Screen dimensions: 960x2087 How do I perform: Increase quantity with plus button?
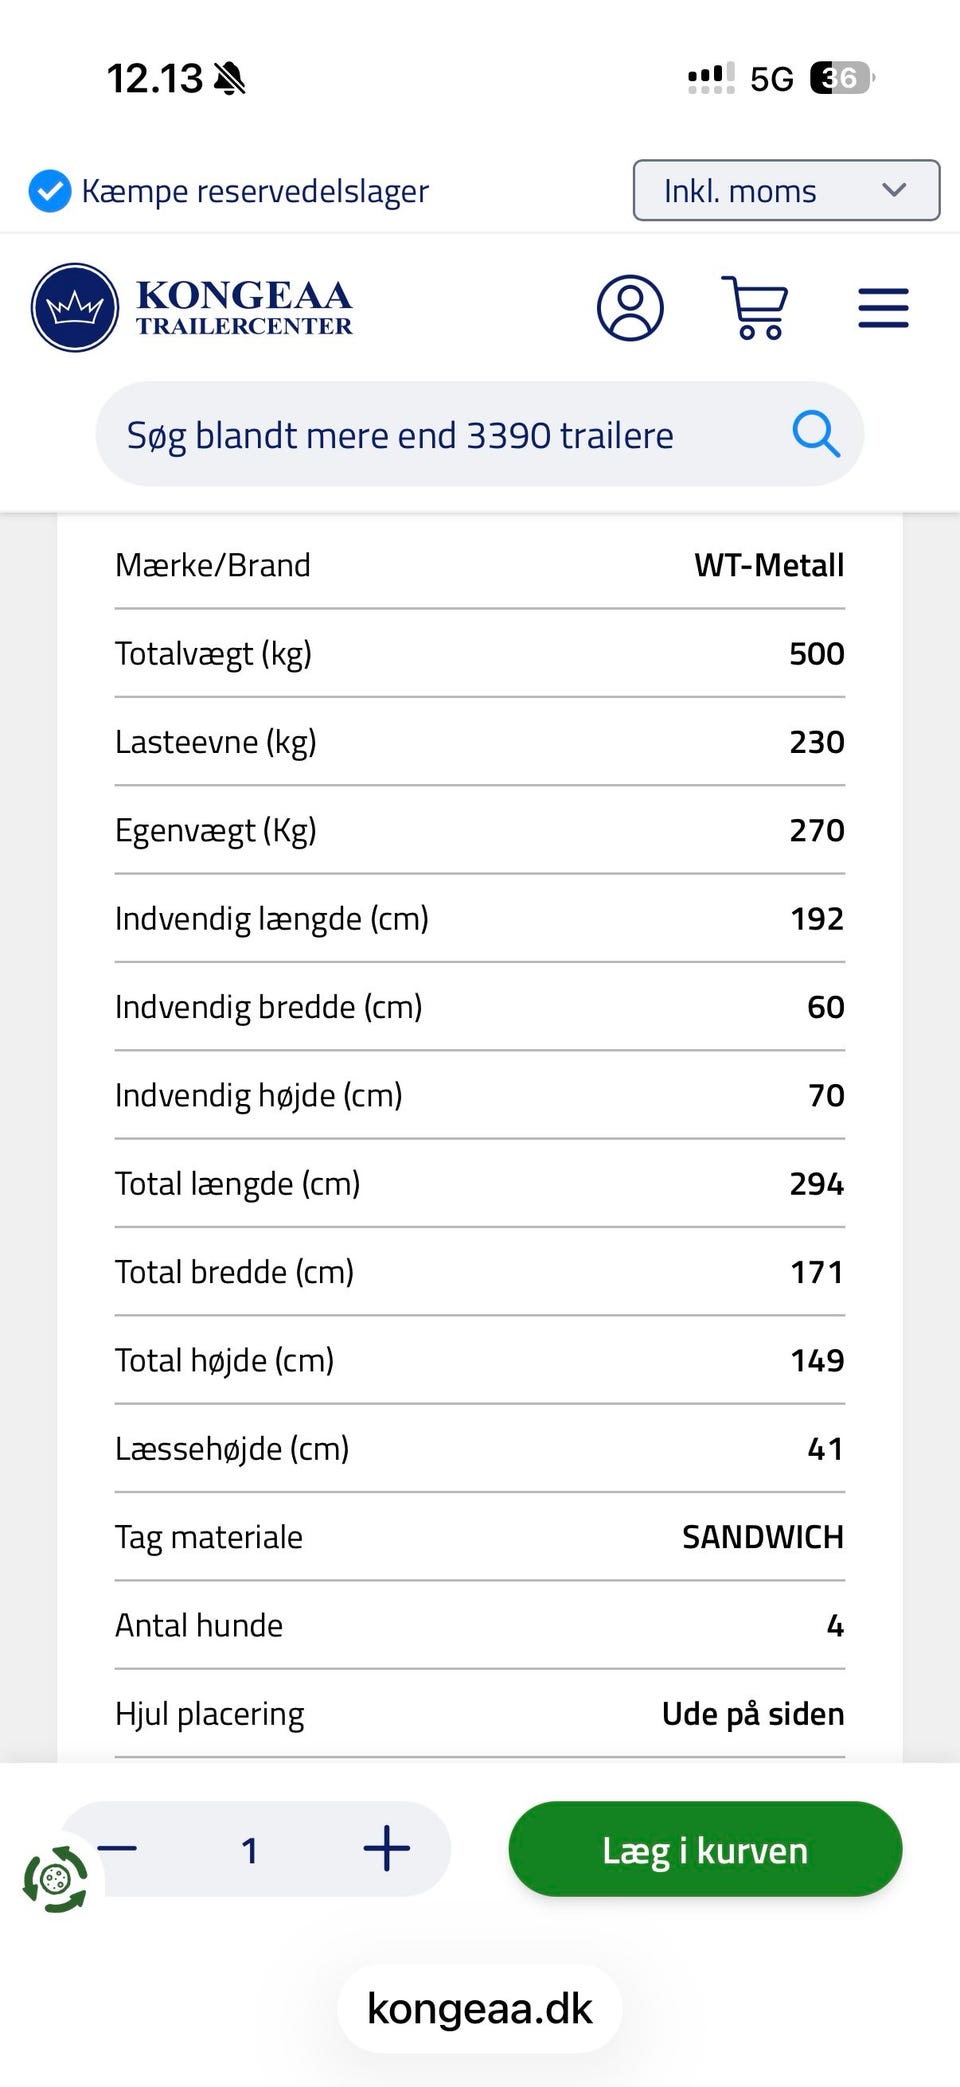[x=387, y=1848]
